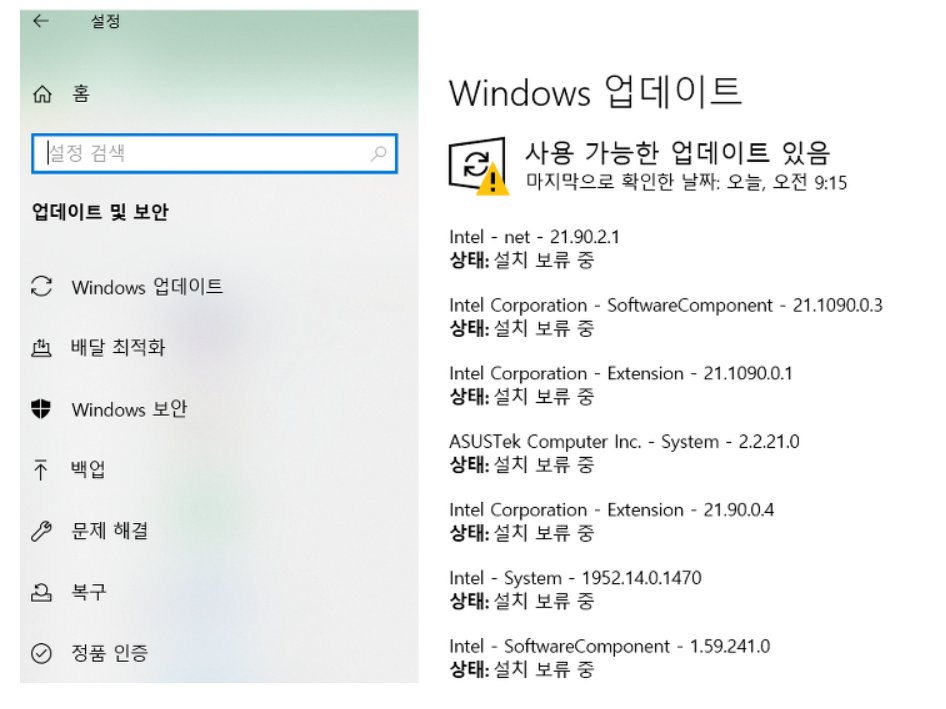Click status line under ASUSTek System 2.2.21.0
This screenshot has width=946, height=709.
point(522,465)
